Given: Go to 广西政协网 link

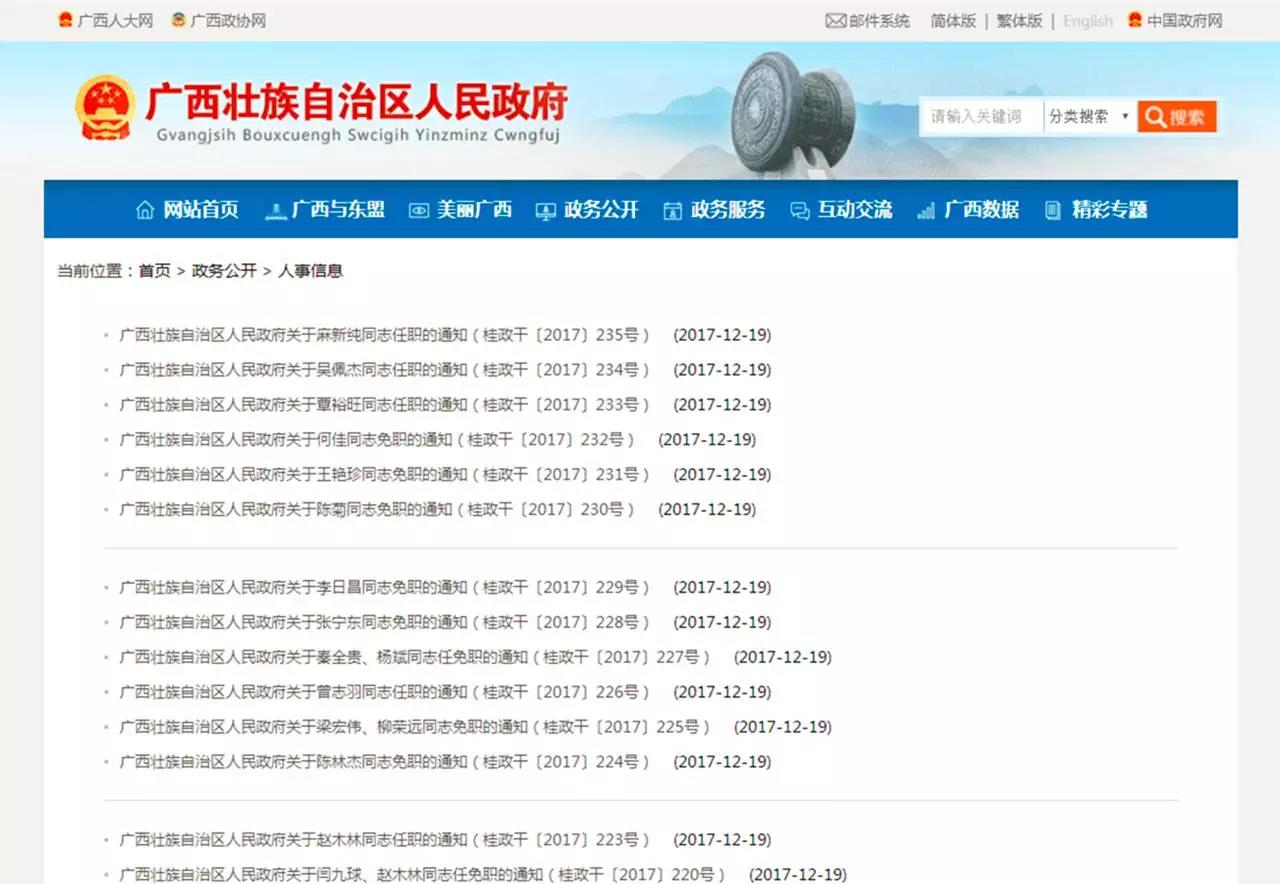Looking at the screenshot, I should [228, 20].
